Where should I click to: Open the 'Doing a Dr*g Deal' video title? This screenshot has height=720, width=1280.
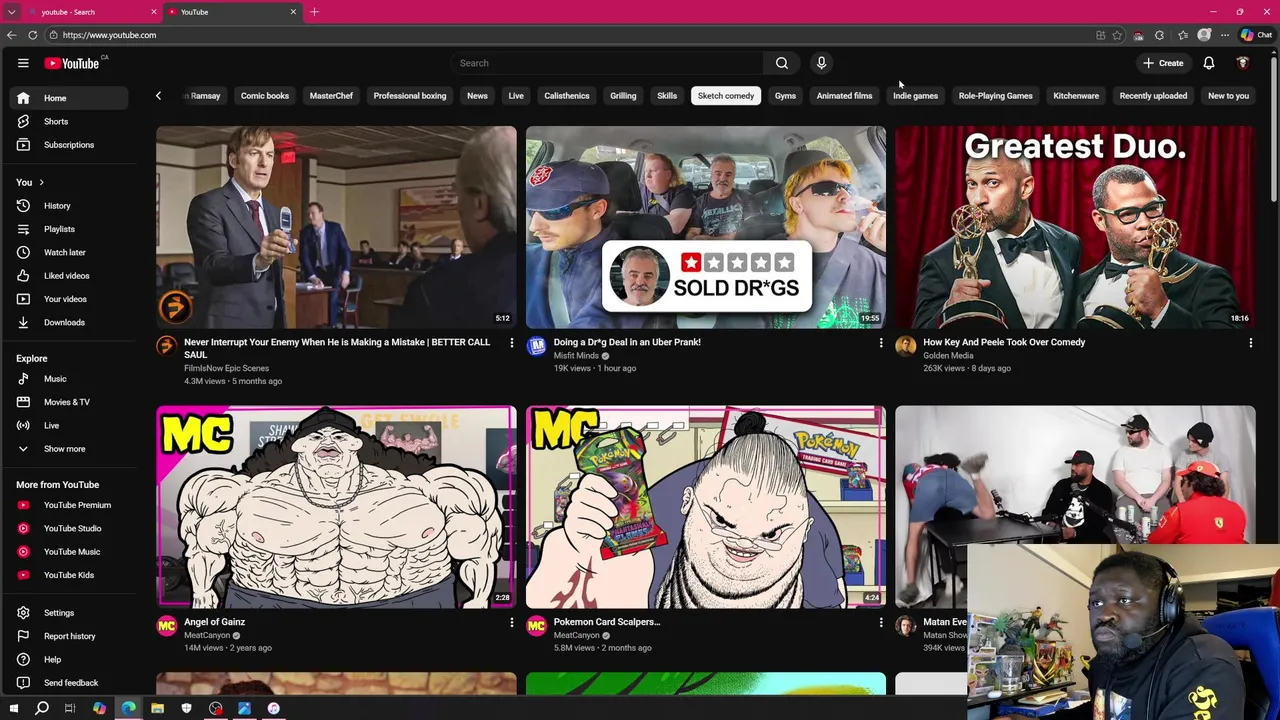627,342
